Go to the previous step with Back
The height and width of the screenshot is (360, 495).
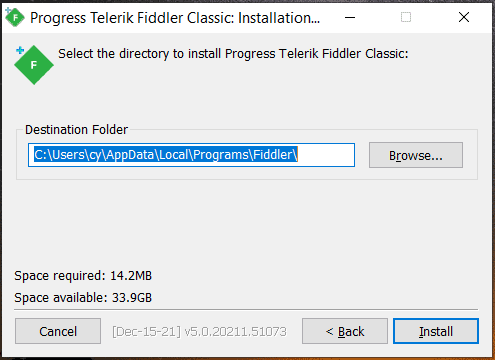click(345, 331)
